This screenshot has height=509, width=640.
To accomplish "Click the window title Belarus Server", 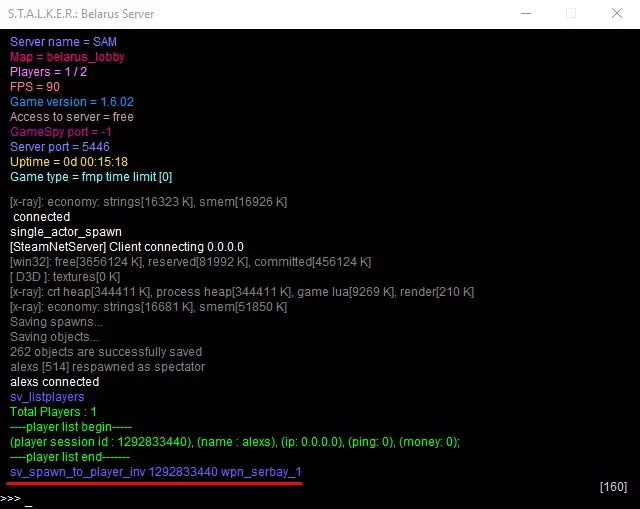I will pos(81,14).
